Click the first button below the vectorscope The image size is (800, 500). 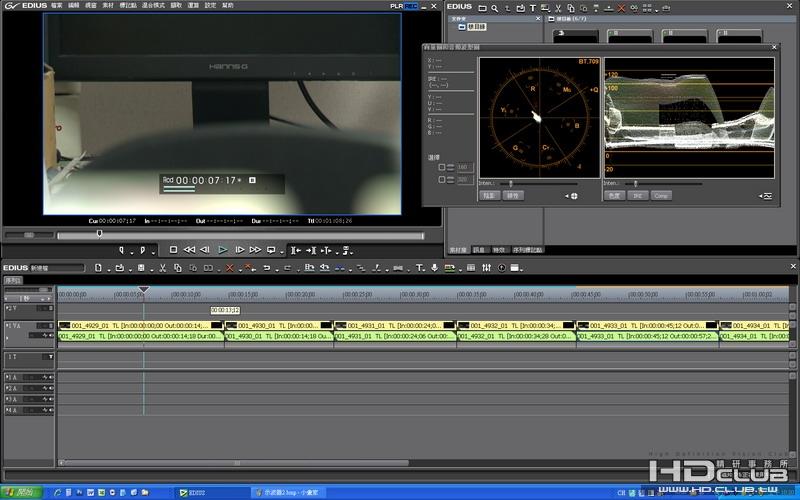pyautogui.click(x=489, y=195)
